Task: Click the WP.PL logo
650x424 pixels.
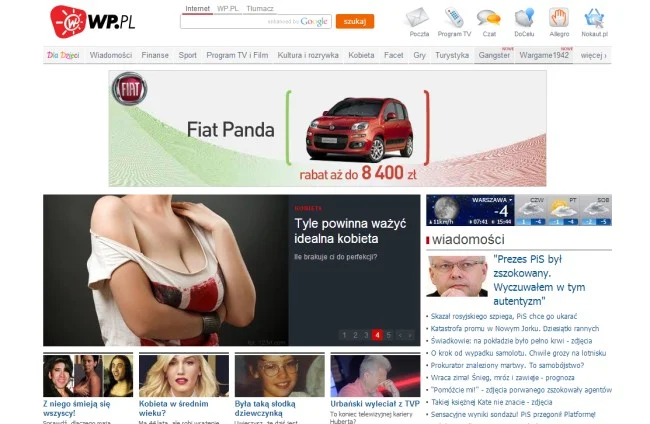Action: [93, 22]
